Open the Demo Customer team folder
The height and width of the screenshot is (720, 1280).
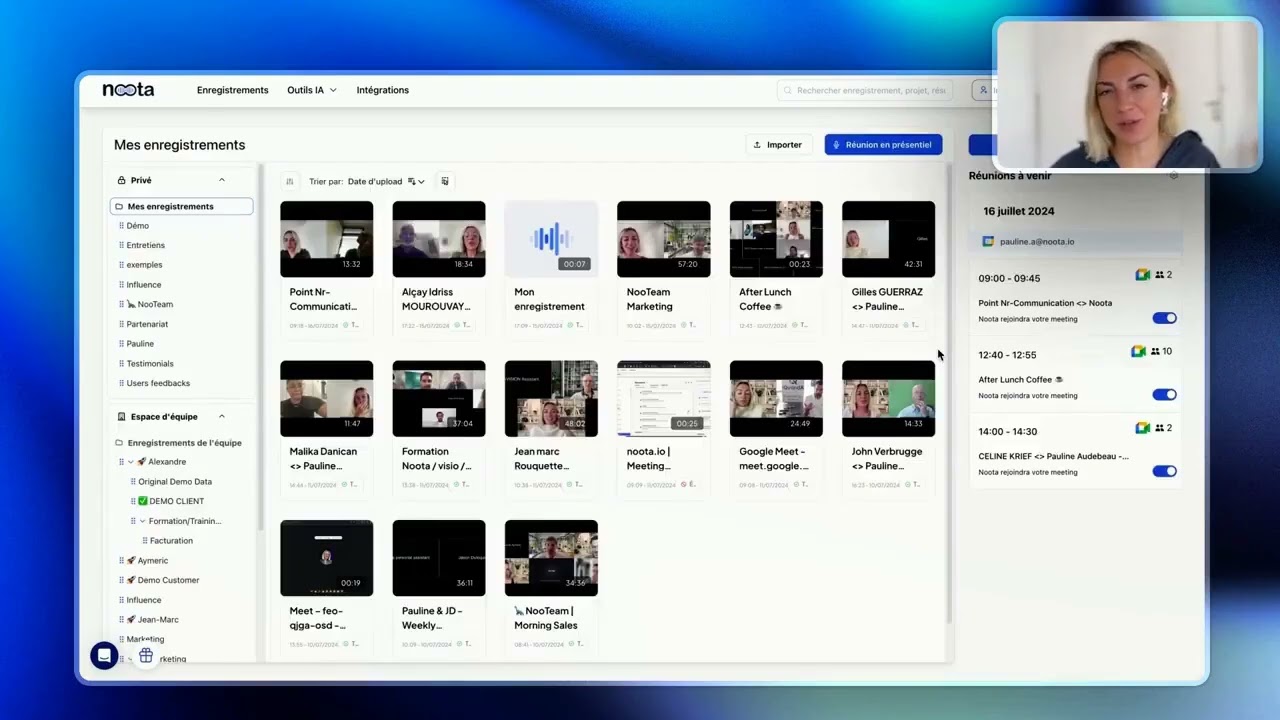(x=163, y=580)
